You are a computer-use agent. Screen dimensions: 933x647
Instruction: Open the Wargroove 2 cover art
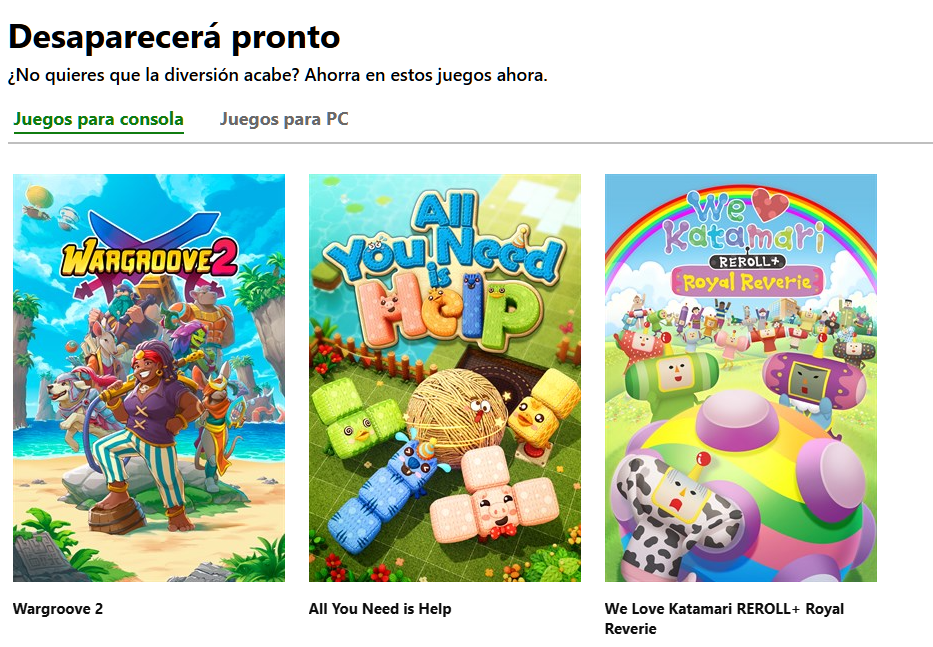(149, 377)
